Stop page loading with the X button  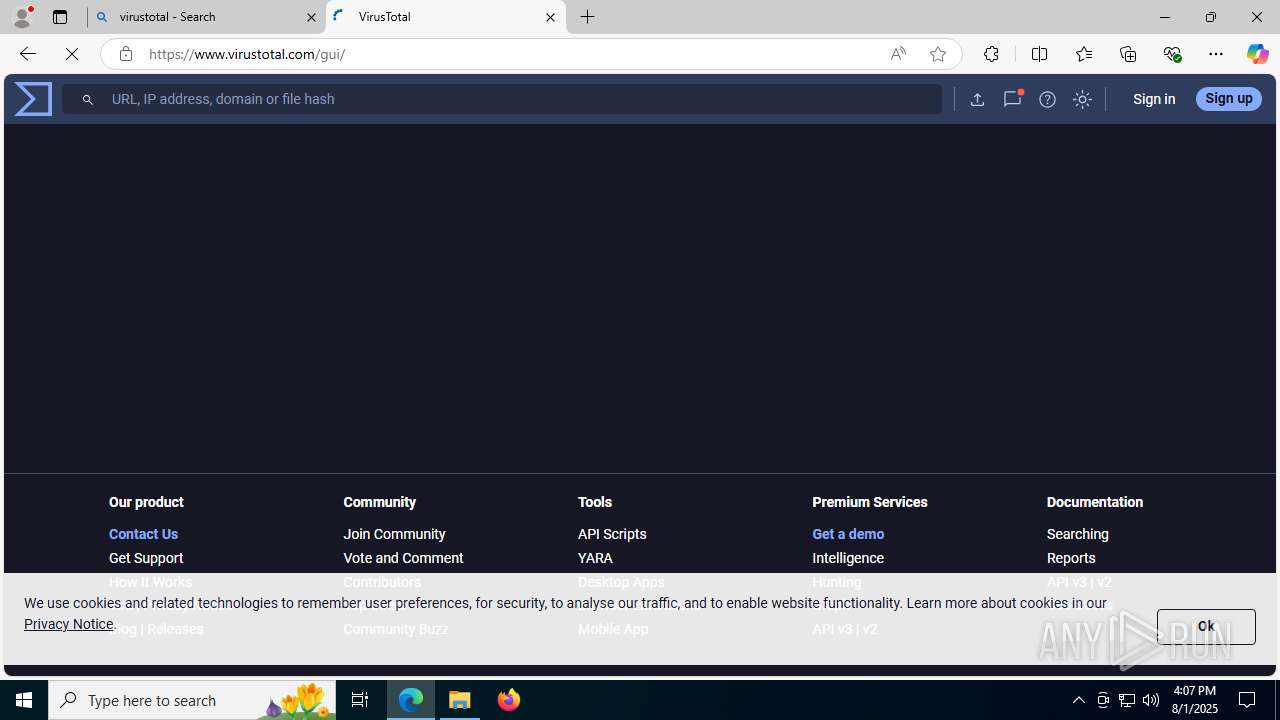pyautogui.click(x=72, y=54)
